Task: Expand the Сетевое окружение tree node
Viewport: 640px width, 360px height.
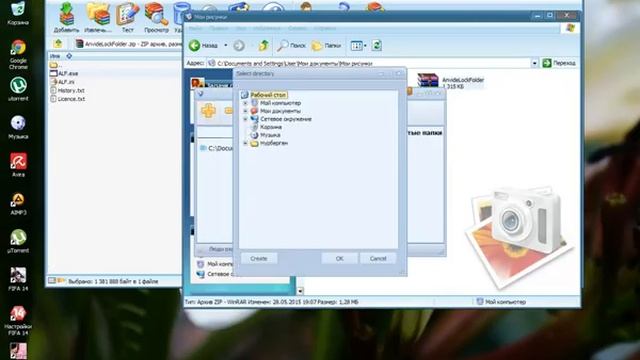Action: pos(245,119)
